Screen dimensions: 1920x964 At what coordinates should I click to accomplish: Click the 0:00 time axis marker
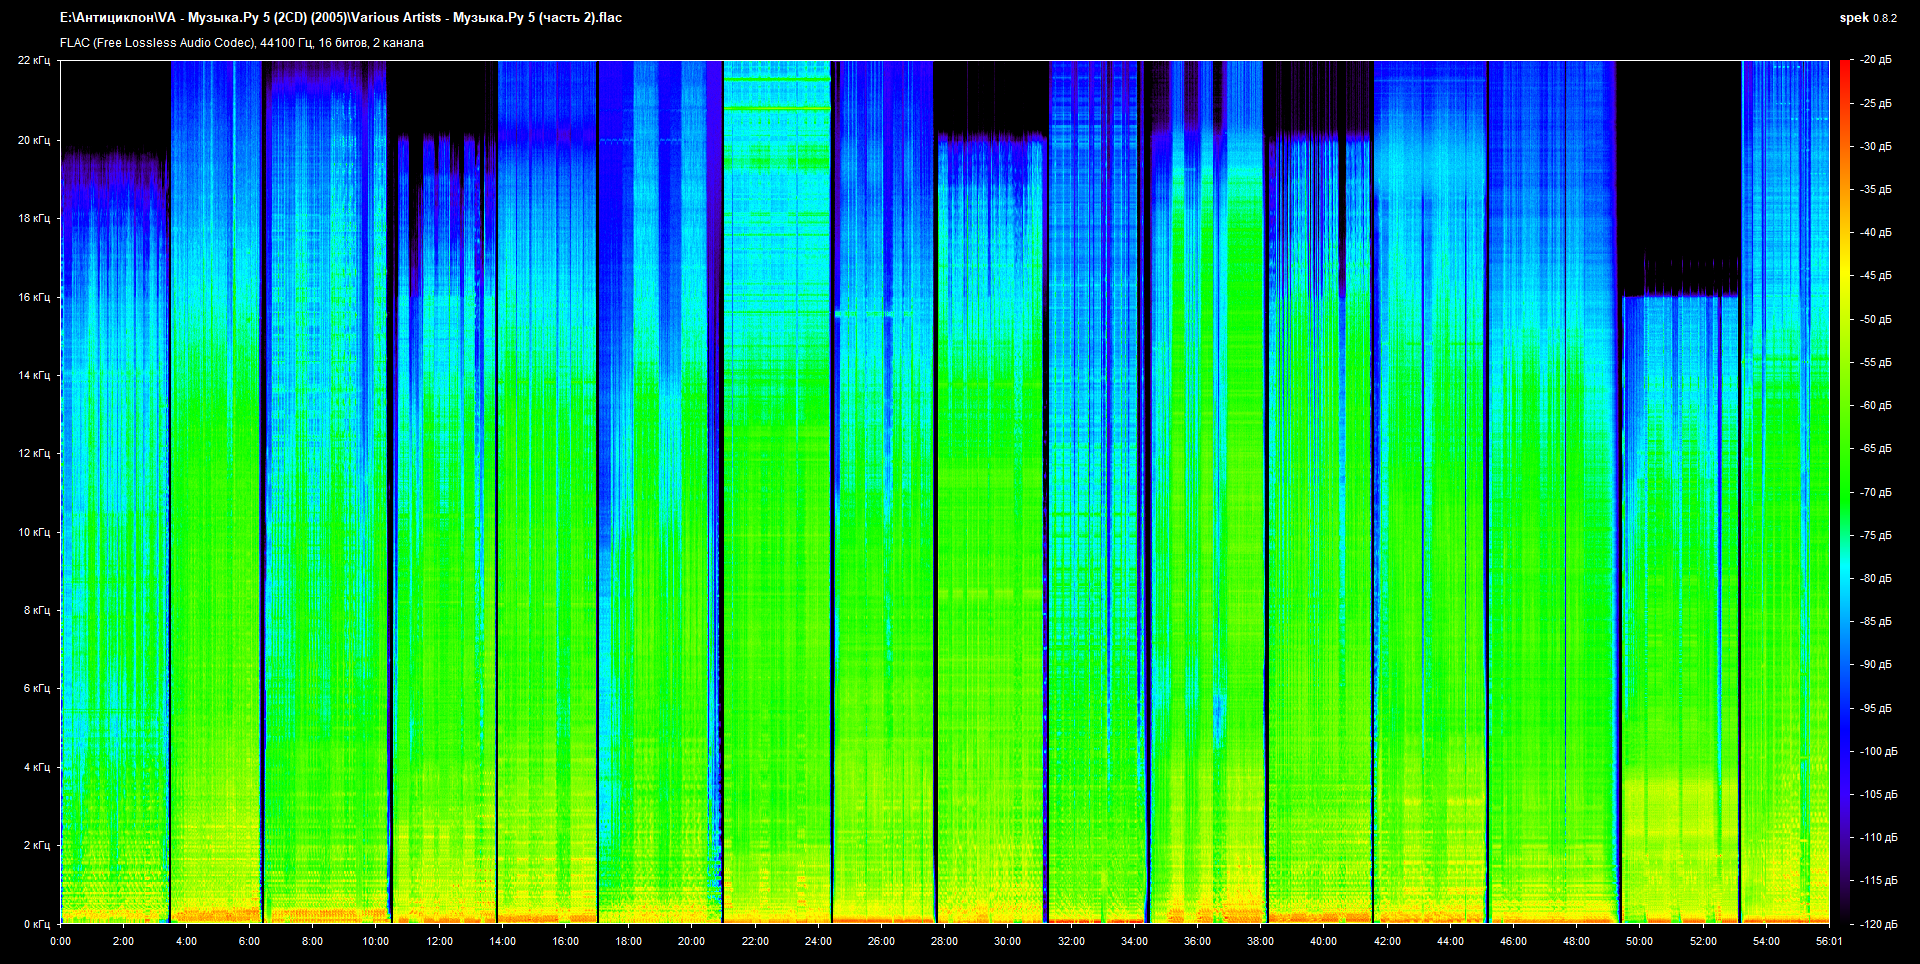(x=60, y=941)
